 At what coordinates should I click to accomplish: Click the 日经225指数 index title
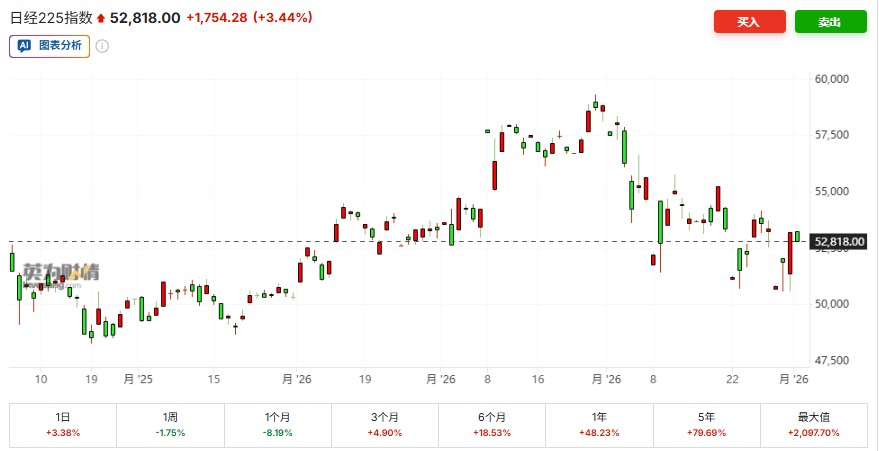(51, 18)
